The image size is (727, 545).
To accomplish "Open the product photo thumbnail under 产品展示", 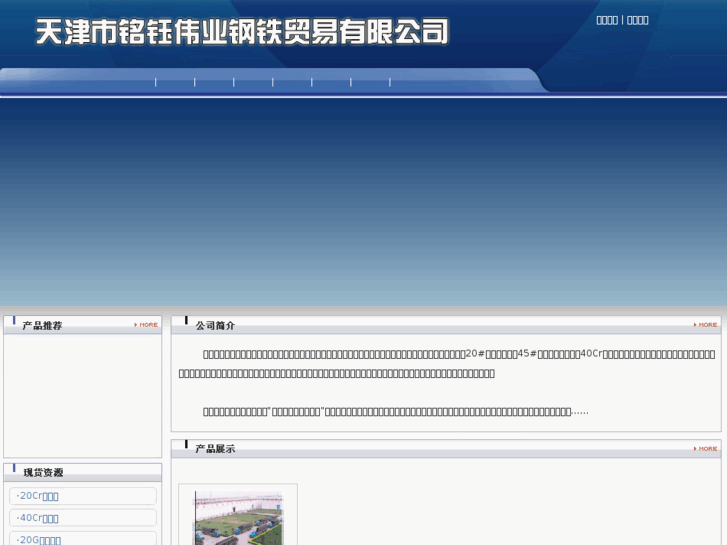I will click(x=238, y=518).
